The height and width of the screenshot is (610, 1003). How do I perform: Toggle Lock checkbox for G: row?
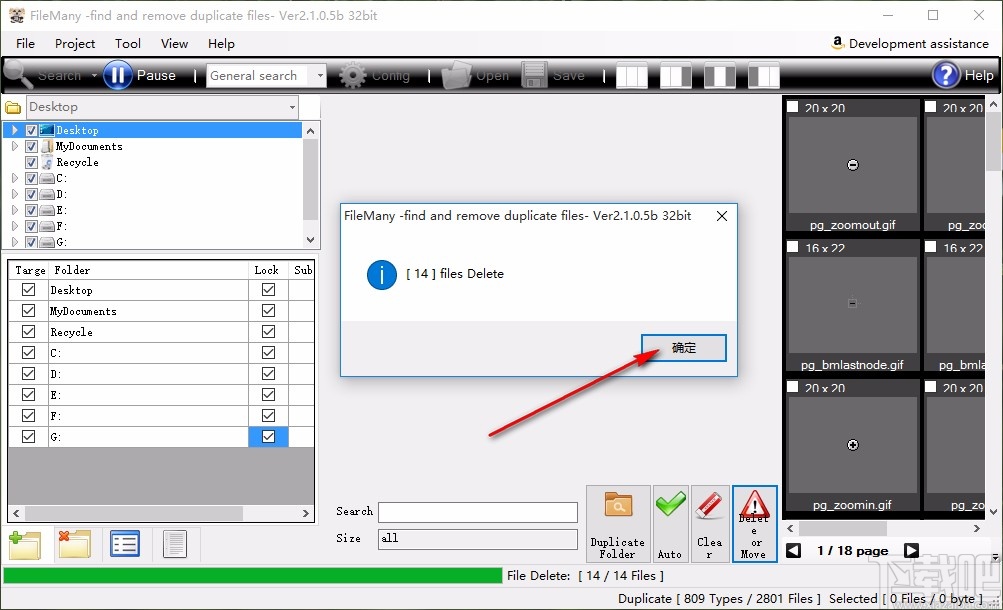[x=269, y=437]
